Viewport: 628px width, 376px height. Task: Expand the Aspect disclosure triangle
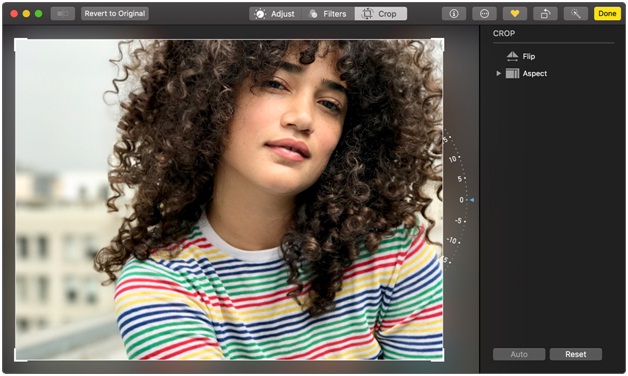click(498, 73)
